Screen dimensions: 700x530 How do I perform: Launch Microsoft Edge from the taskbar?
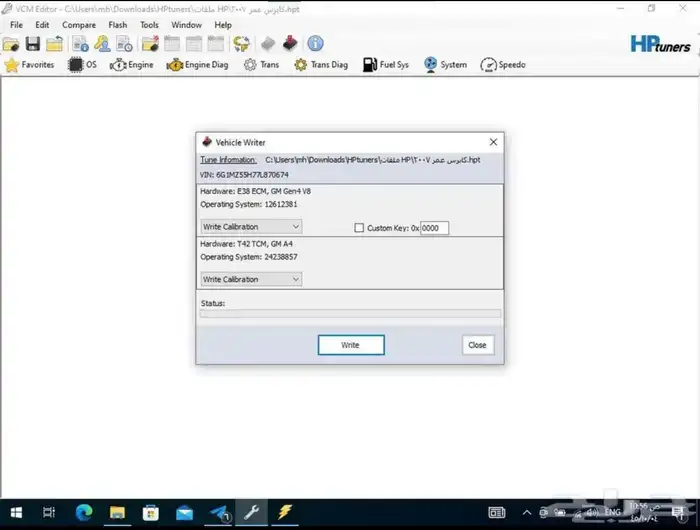tap(83, 513)
